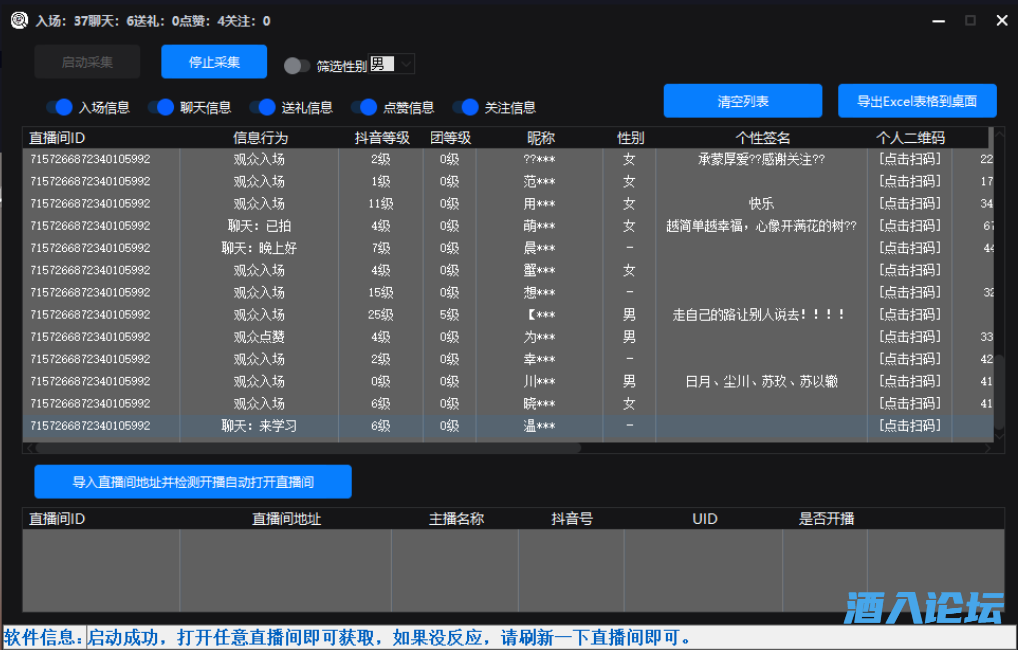
Task: Click the 导入直播间地址 import button
Action: [193, 482]
